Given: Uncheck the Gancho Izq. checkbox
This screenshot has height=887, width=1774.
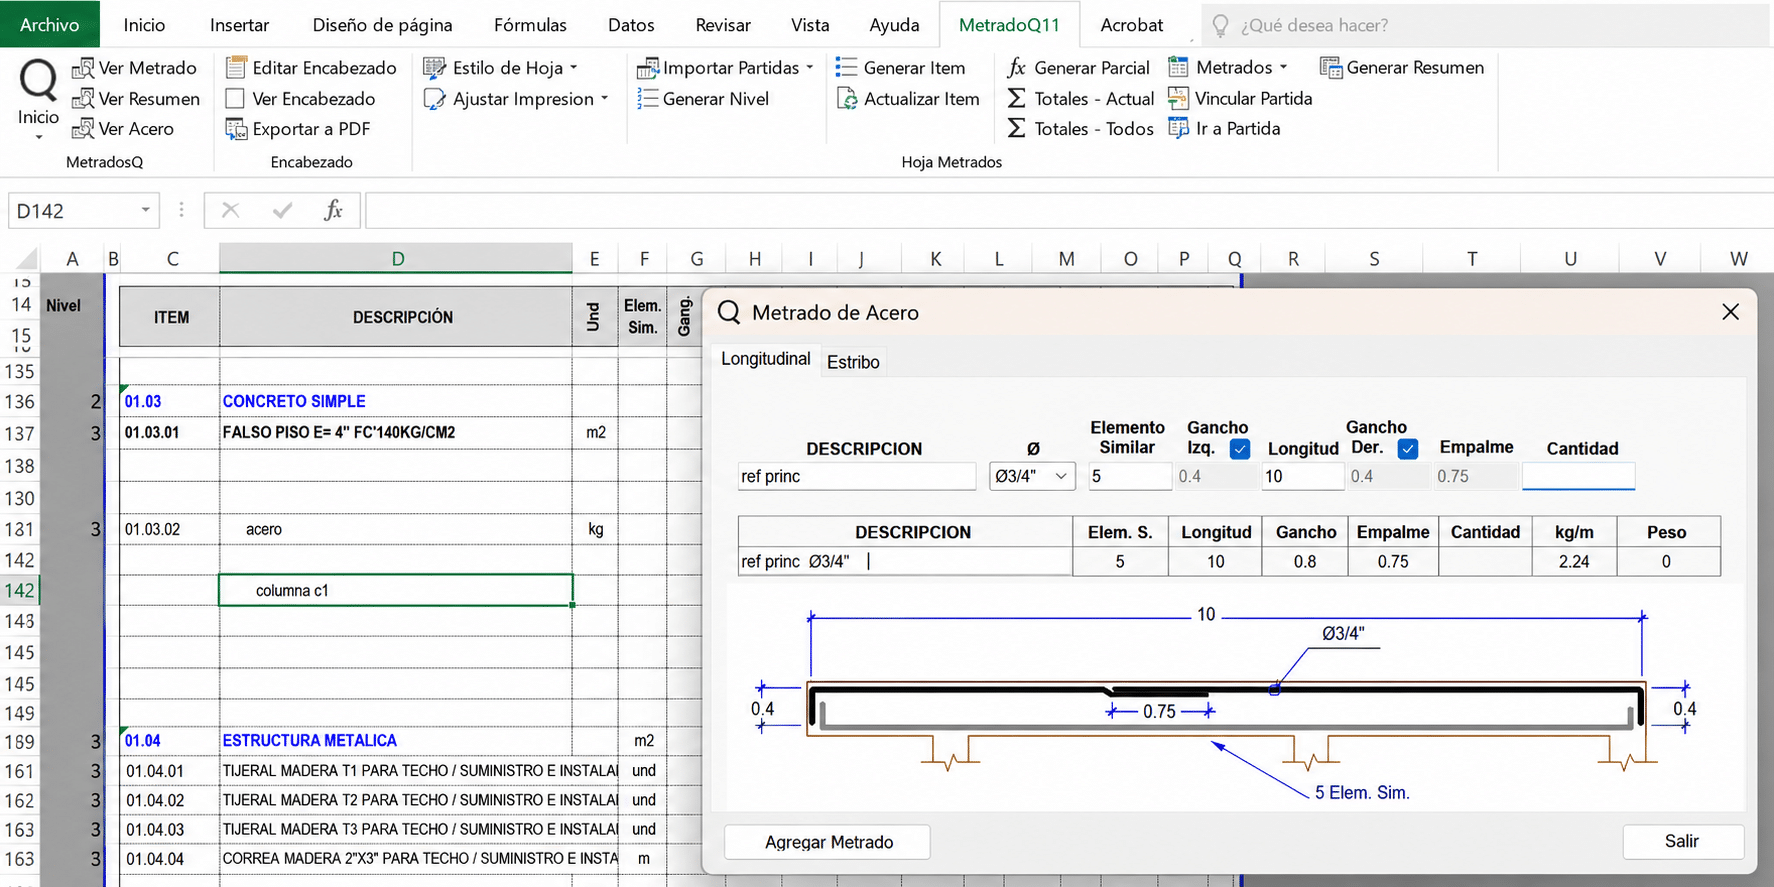Looking at the screenshot, I should pyautogui.click(x=1240, y=449).
